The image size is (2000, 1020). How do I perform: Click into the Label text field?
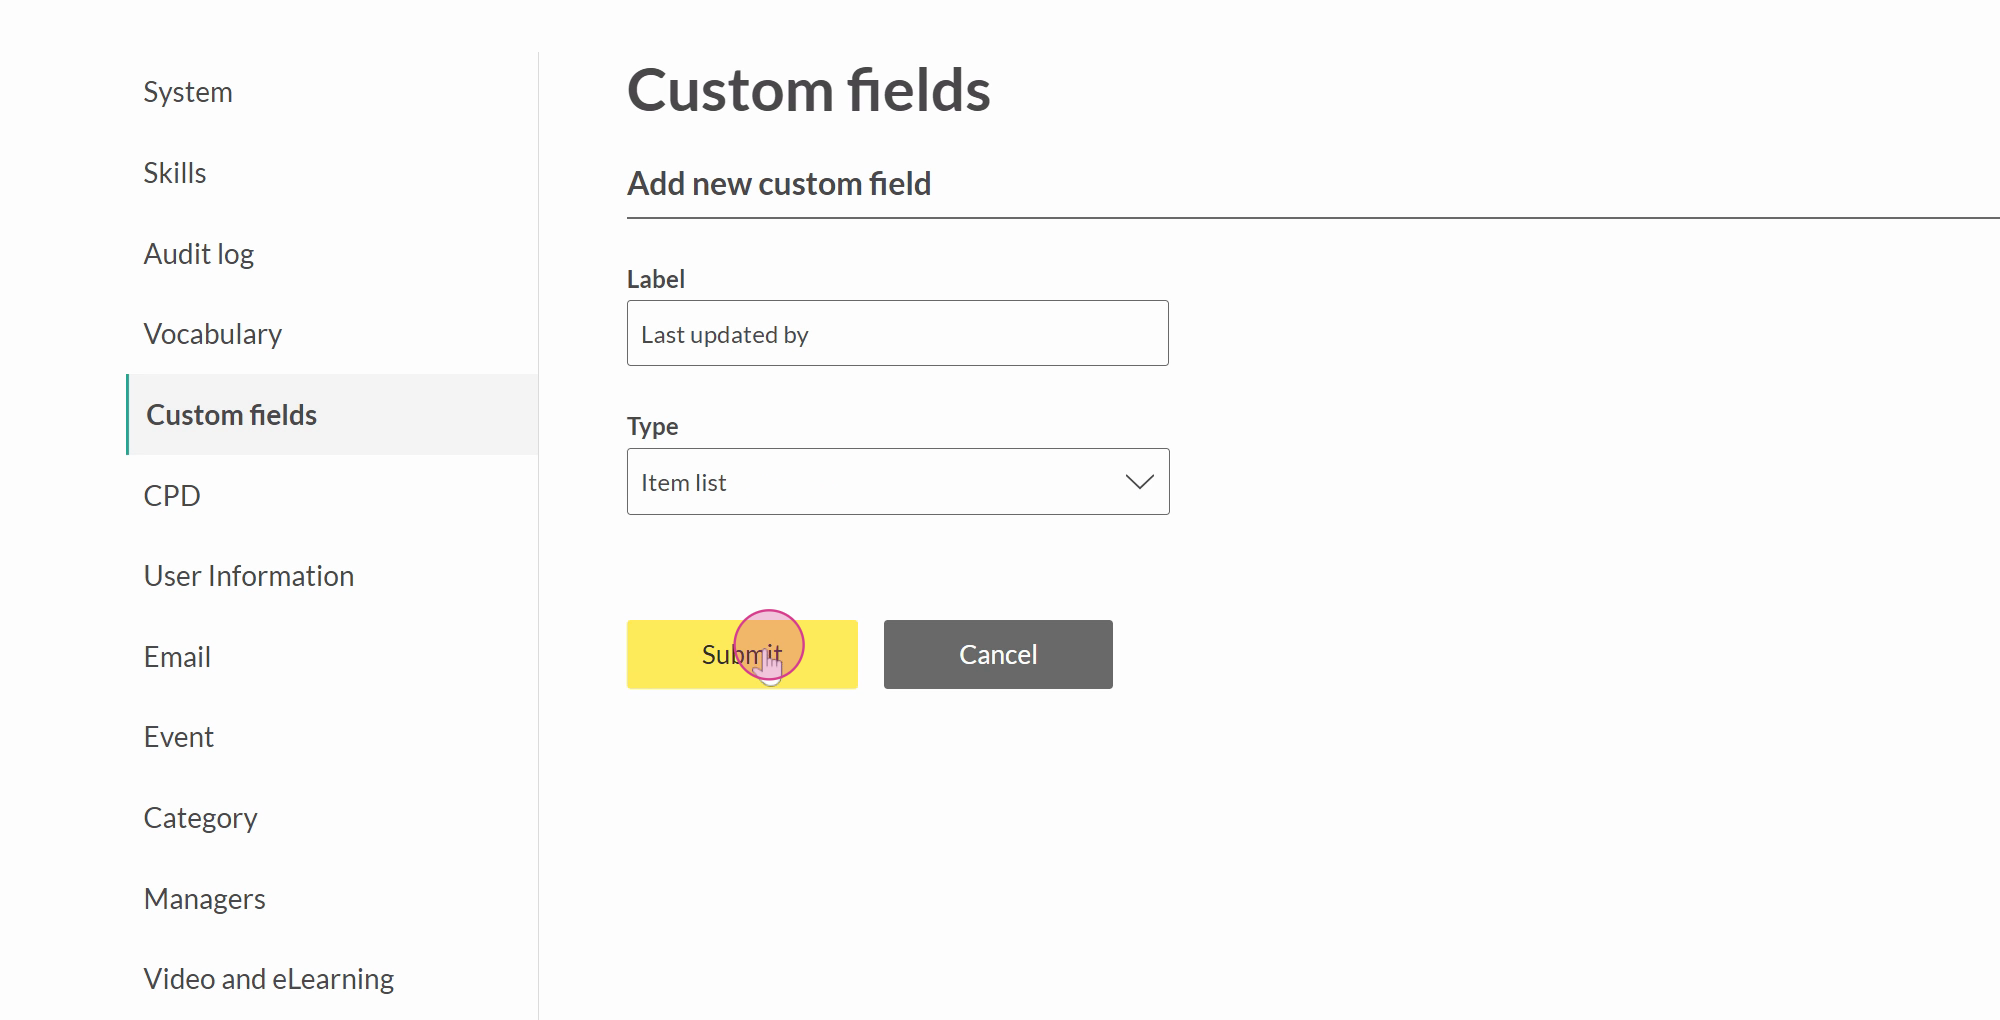point(897,334)
